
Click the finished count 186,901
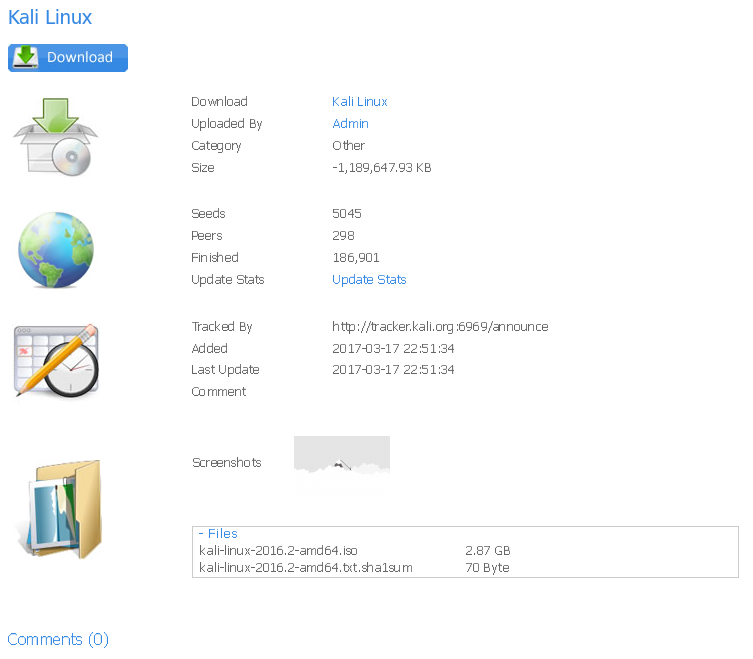coord(356,258)
